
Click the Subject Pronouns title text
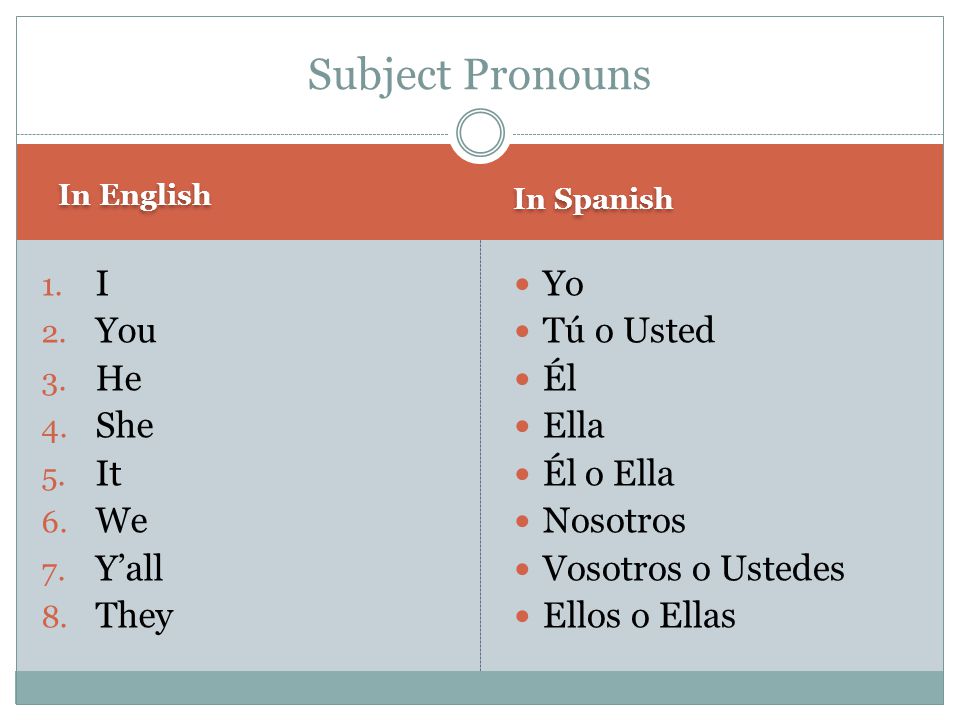tap(479, 75)
